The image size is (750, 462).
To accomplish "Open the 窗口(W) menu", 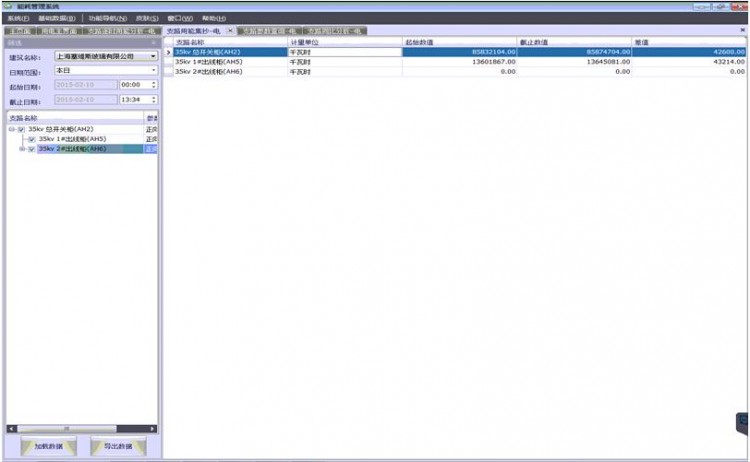I will point(180,18).
